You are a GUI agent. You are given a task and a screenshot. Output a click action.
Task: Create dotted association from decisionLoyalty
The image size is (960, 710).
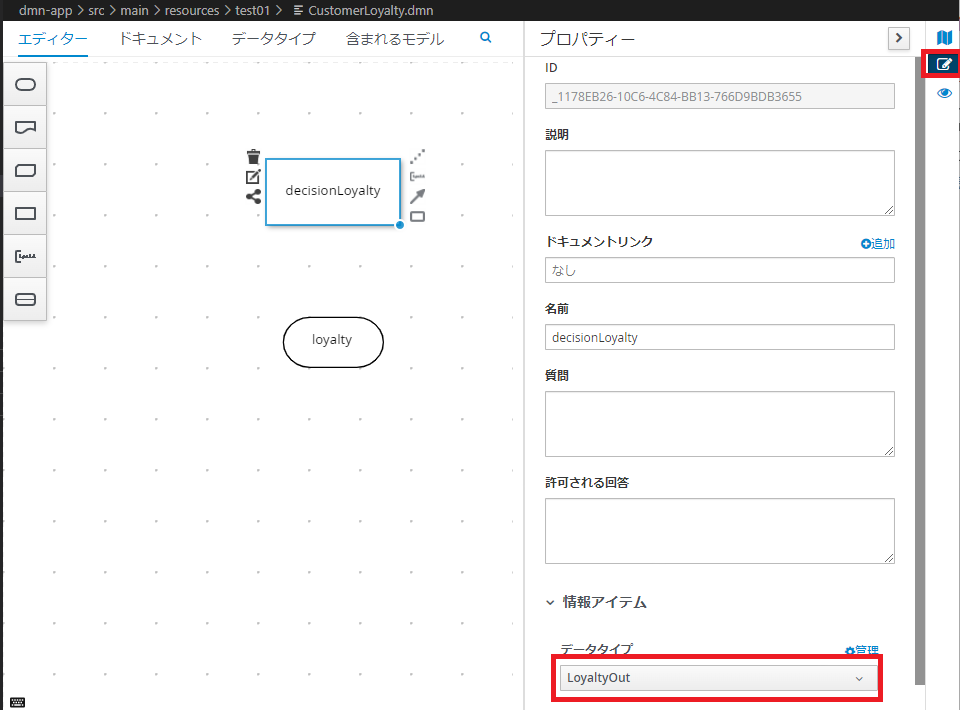(x=418, y=156)
